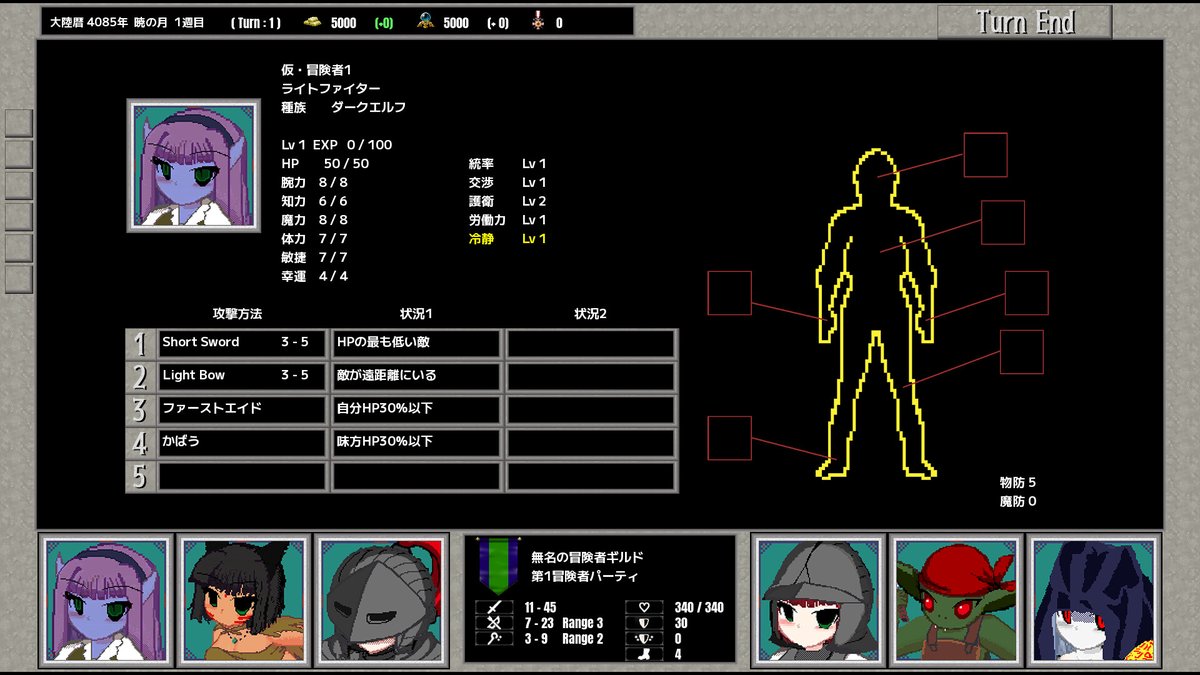
Task: Select the foot equipment slot
Action: (729, 438)
